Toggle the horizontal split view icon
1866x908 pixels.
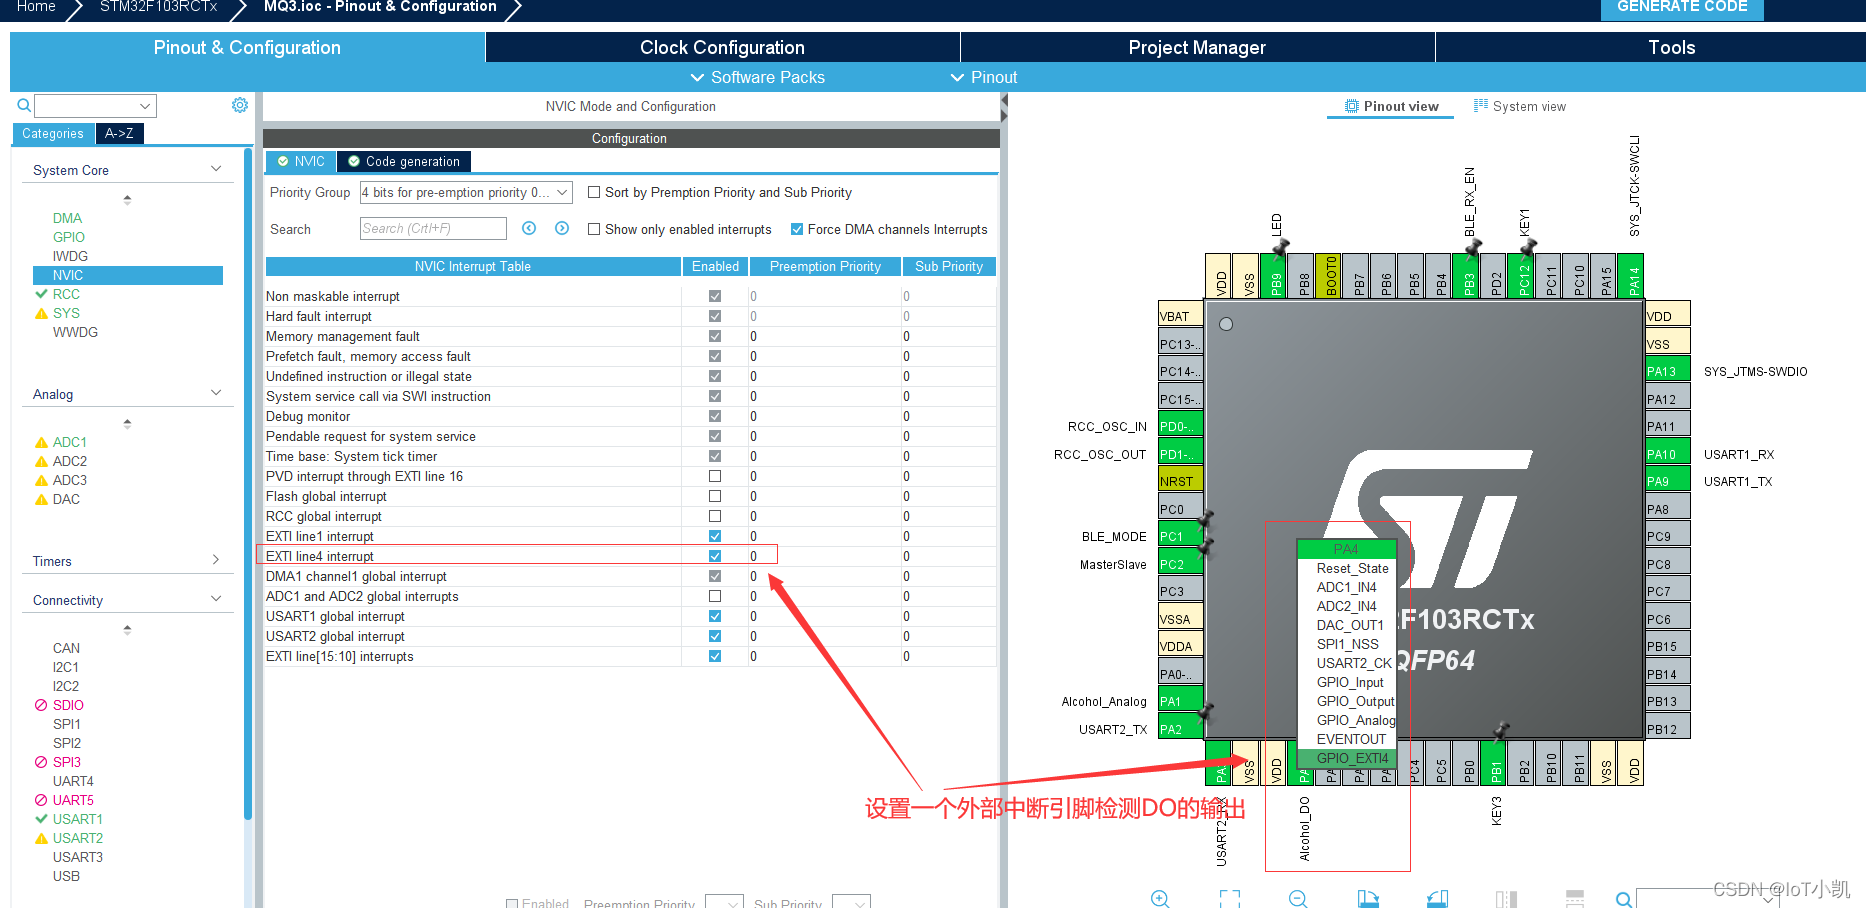(x=1575, y=899)
